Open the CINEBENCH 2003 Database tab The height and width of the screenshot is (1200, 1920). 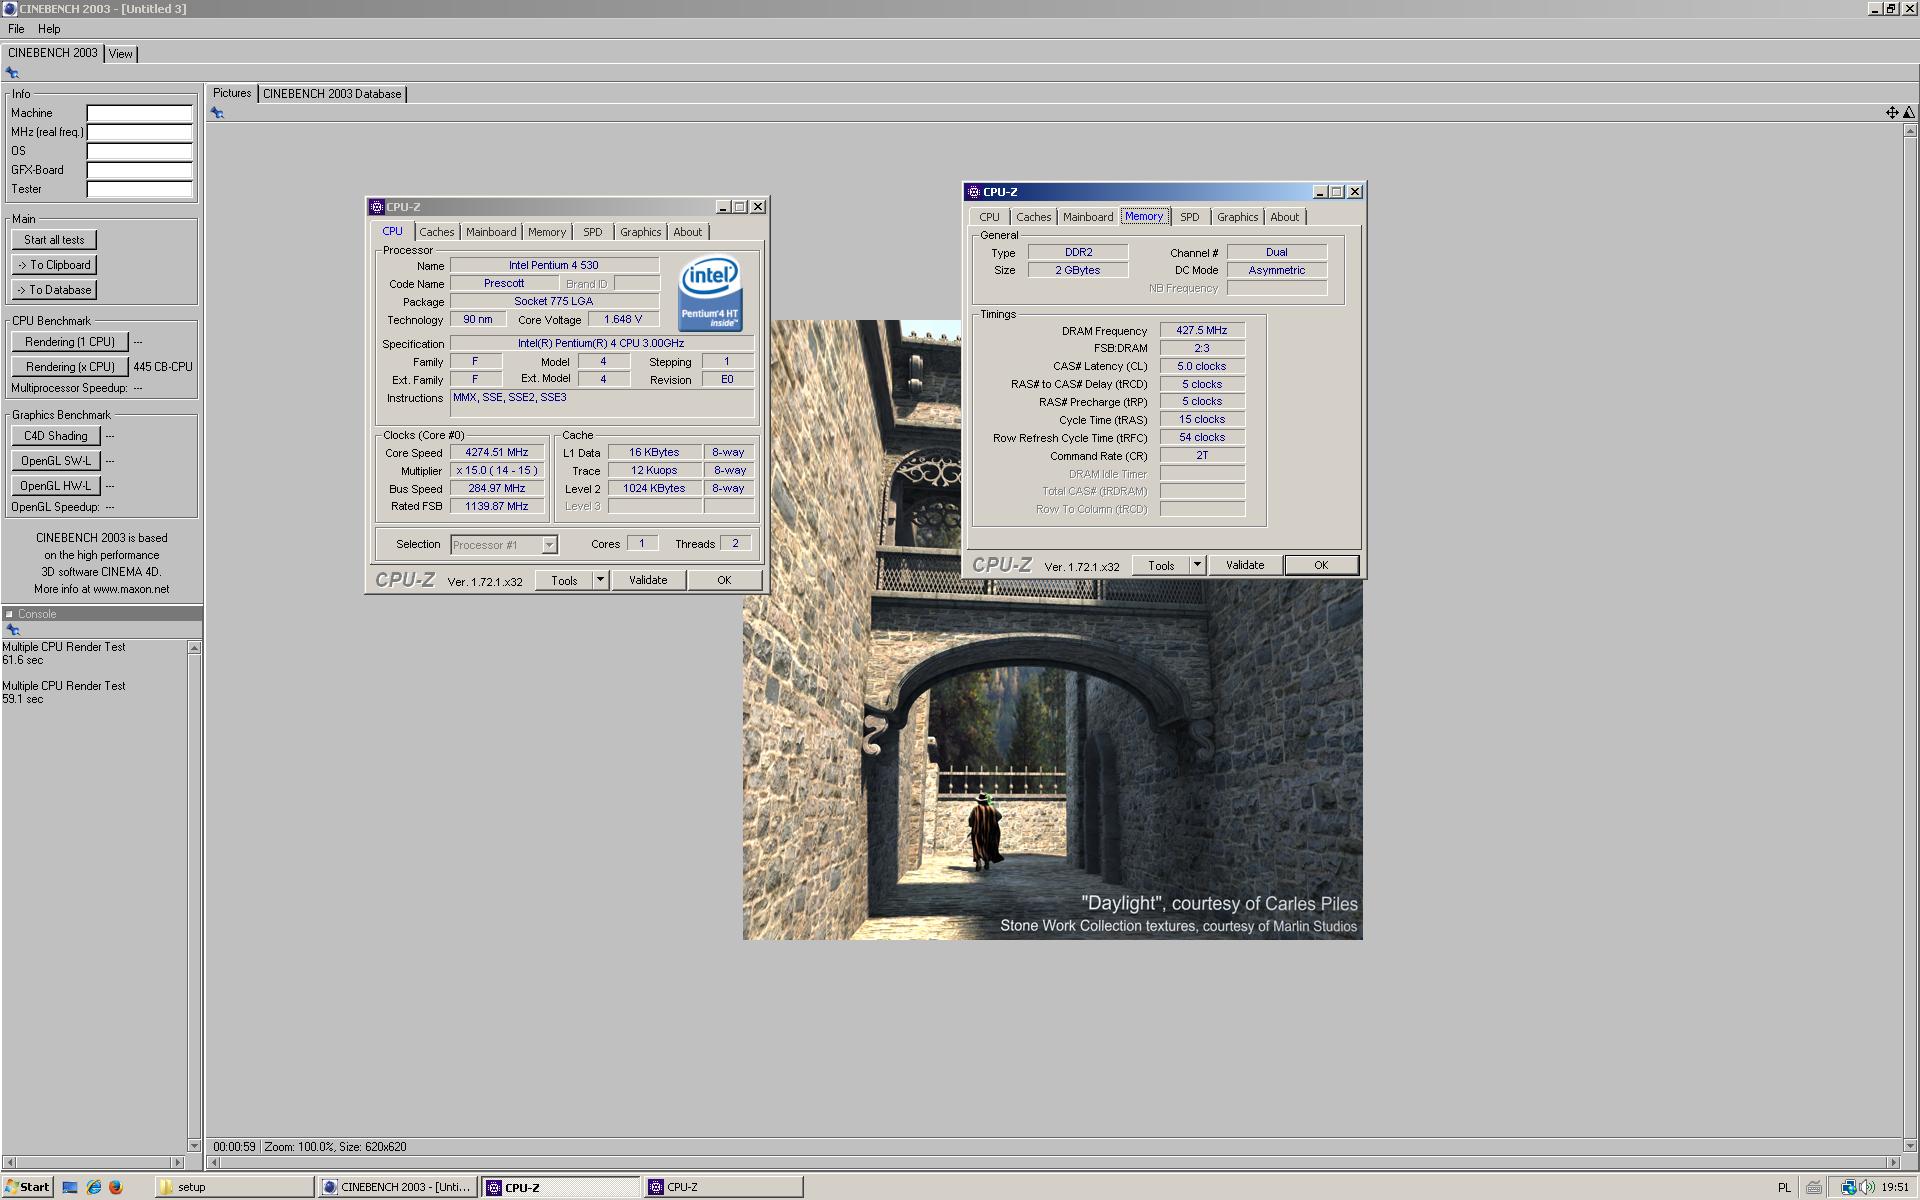[332, 94]
